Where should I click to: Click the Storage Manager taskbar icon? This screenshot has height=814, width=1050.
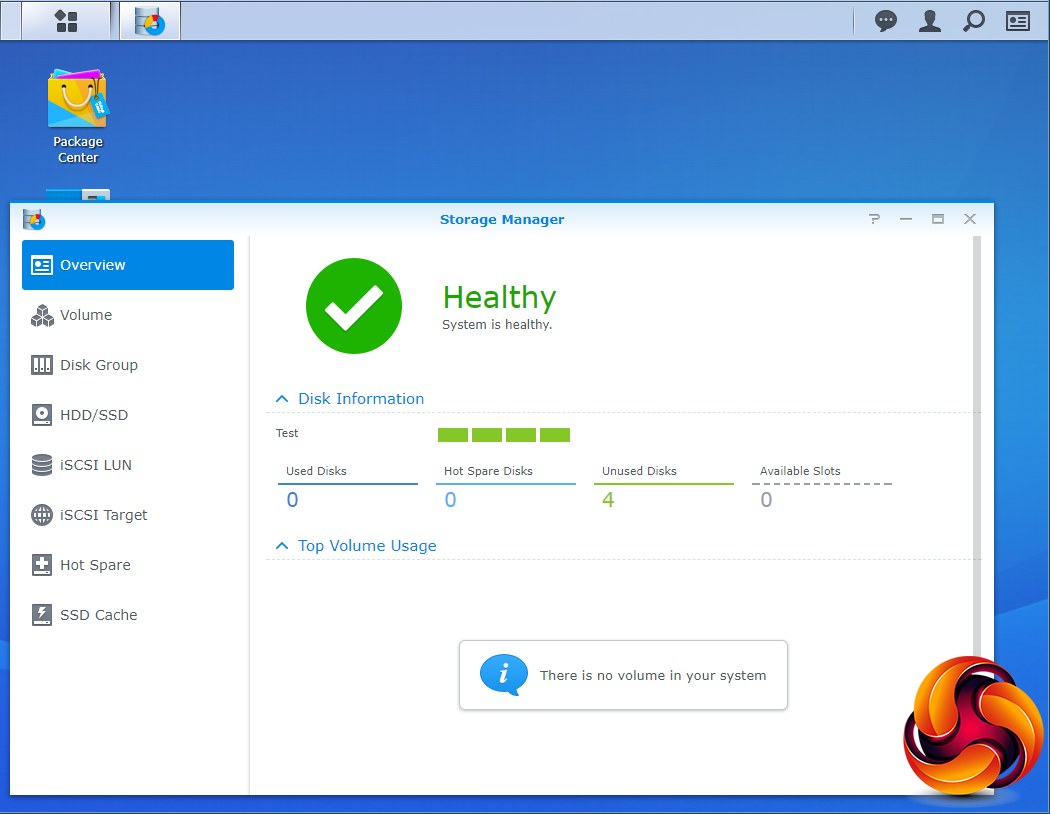pos(150,21)
